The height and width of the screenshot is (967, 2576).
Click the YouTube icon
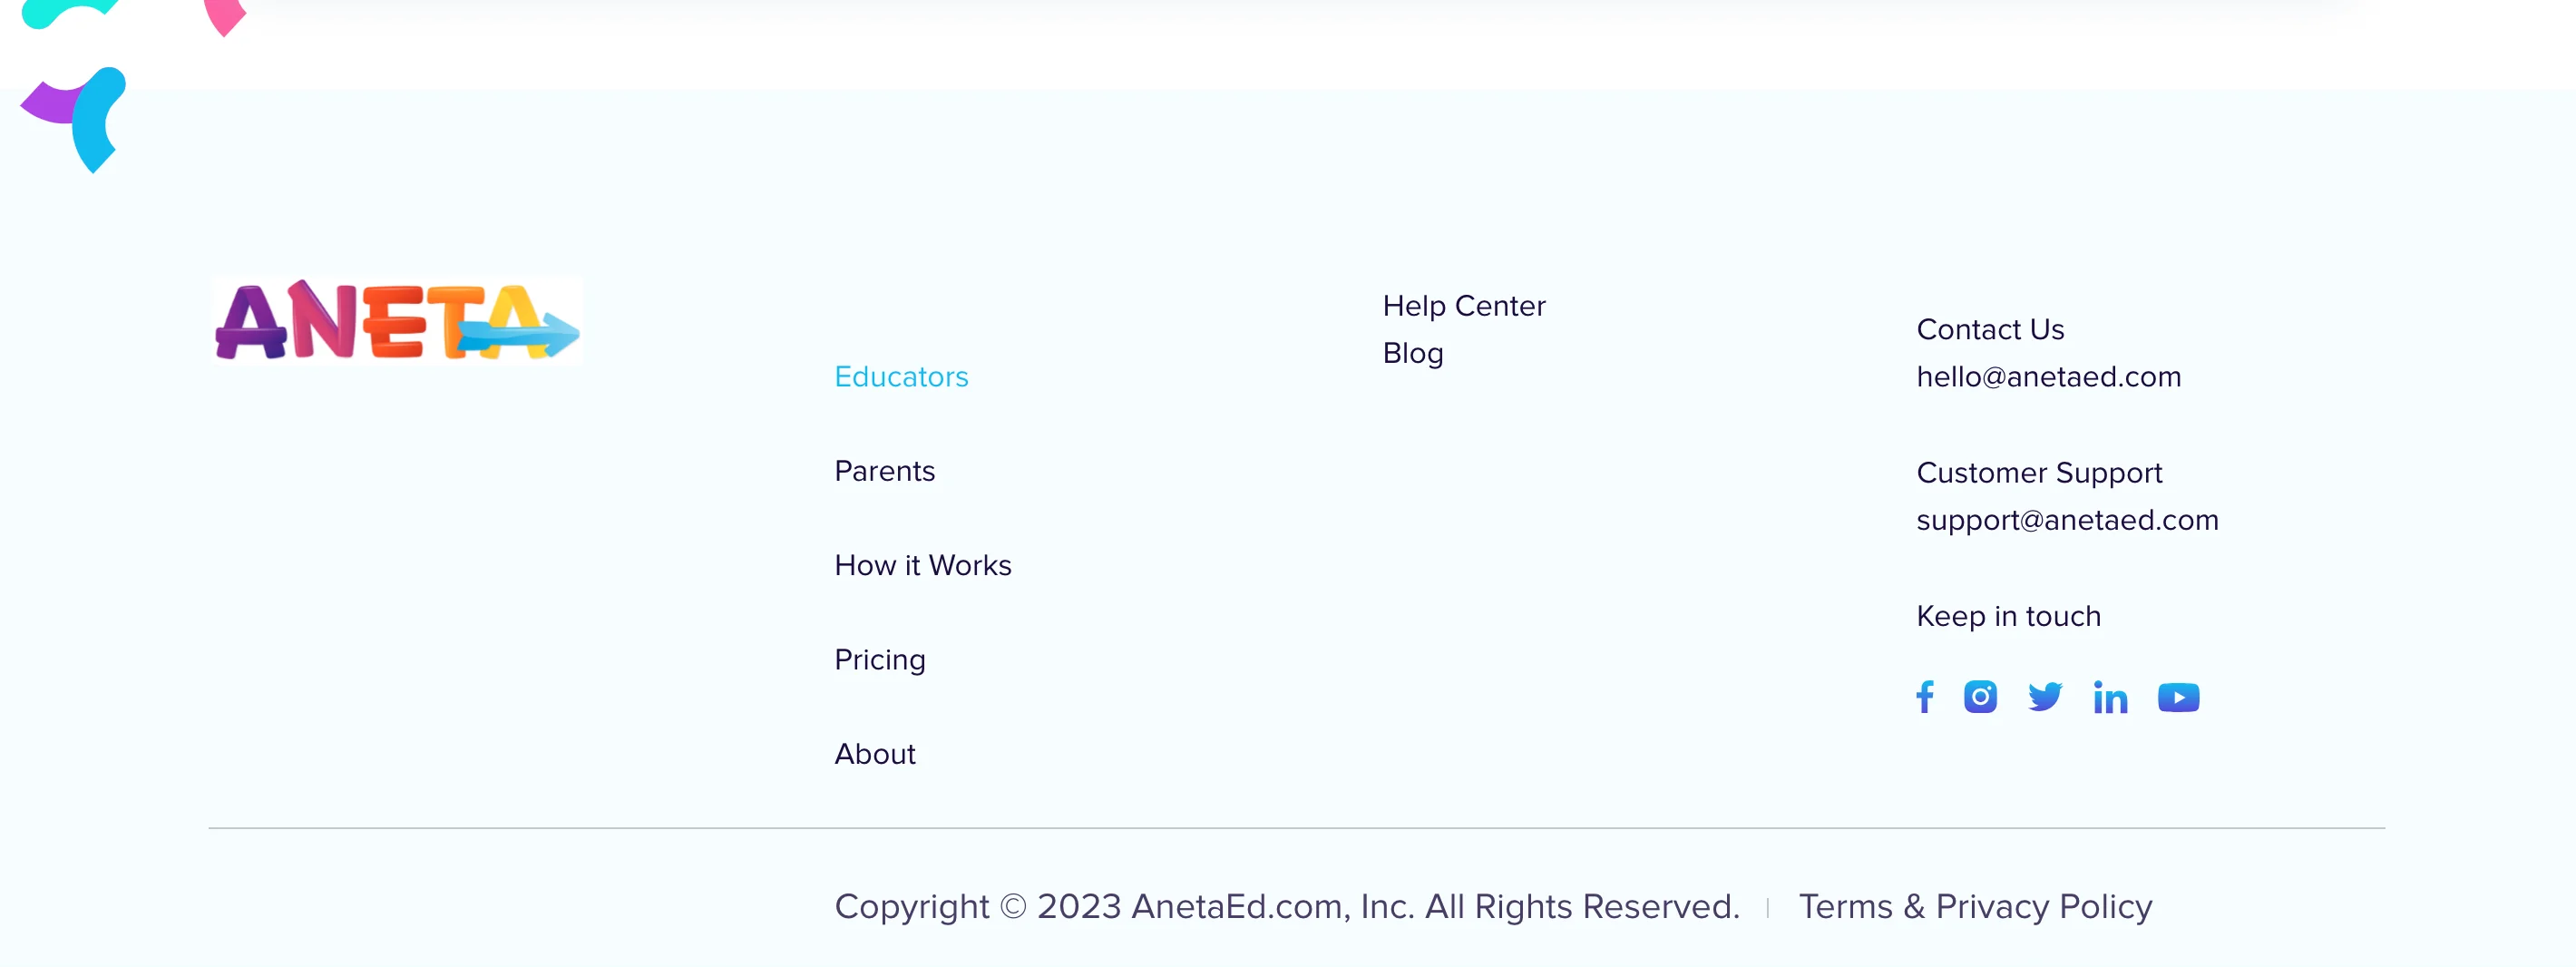tap(2178, 697)
